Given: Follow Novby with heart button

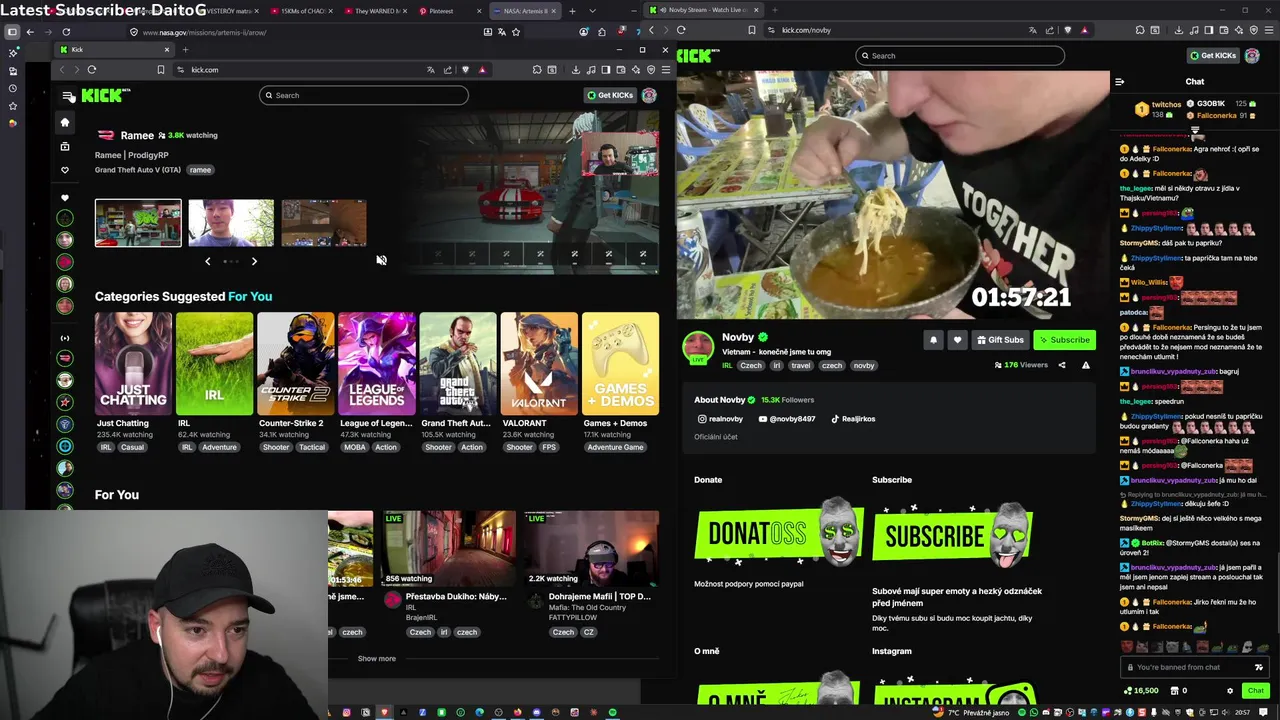Looking at the screenshot, I should point(957,340).
